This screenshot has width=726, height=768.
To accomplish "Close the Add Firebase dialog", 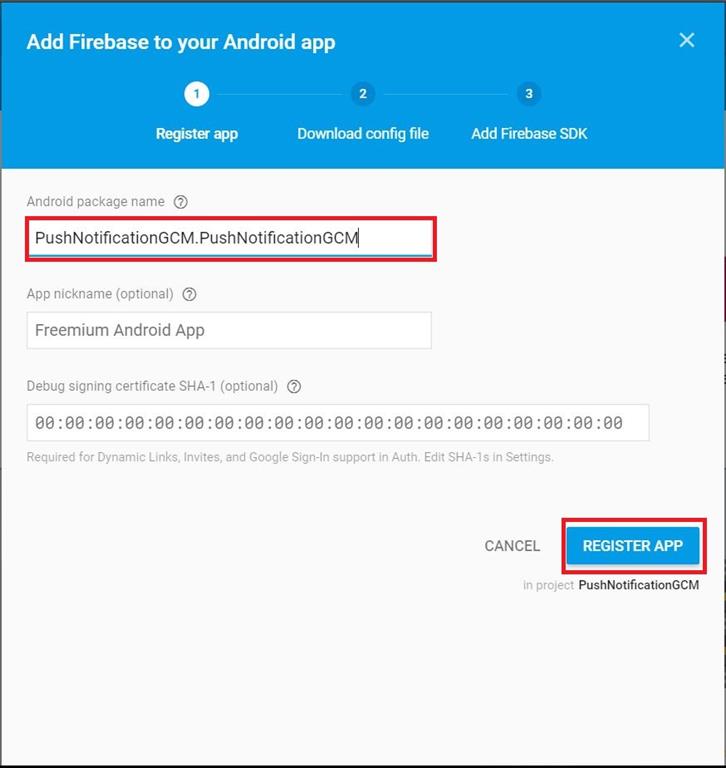I will tap(687, 40).
